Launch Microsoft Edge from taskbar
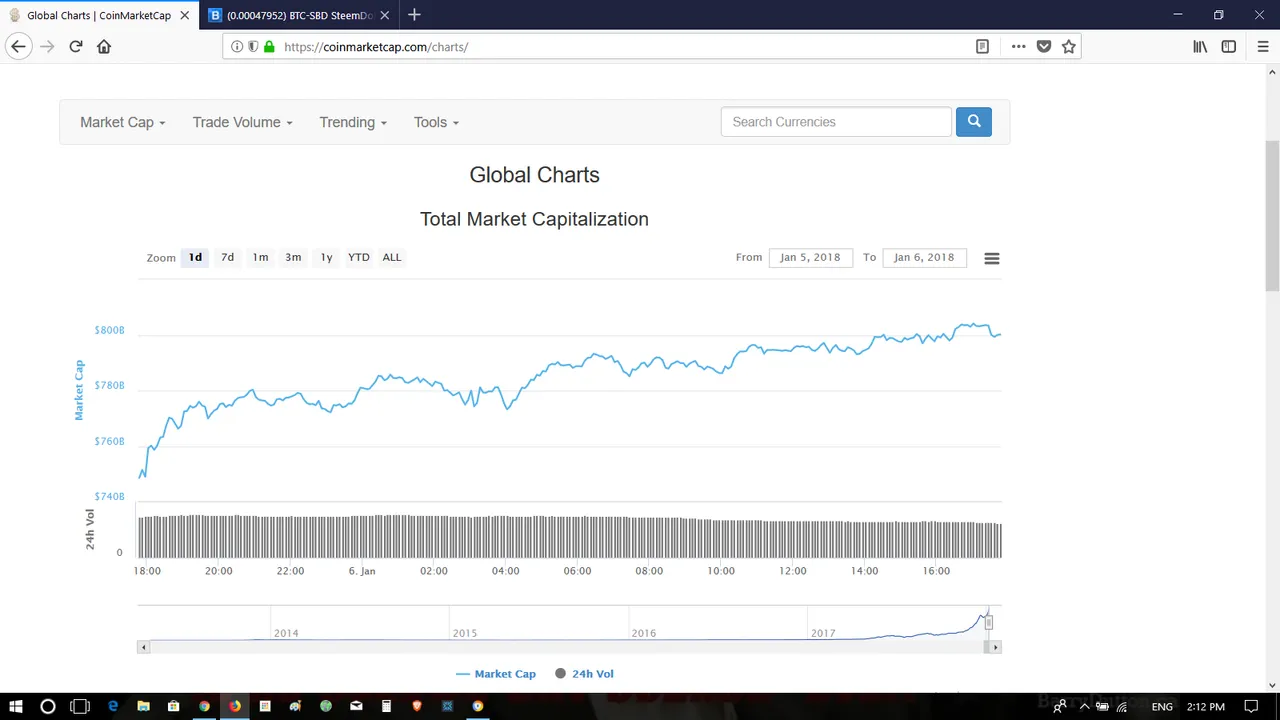The image size is (1280, 720). click(113, 706)
